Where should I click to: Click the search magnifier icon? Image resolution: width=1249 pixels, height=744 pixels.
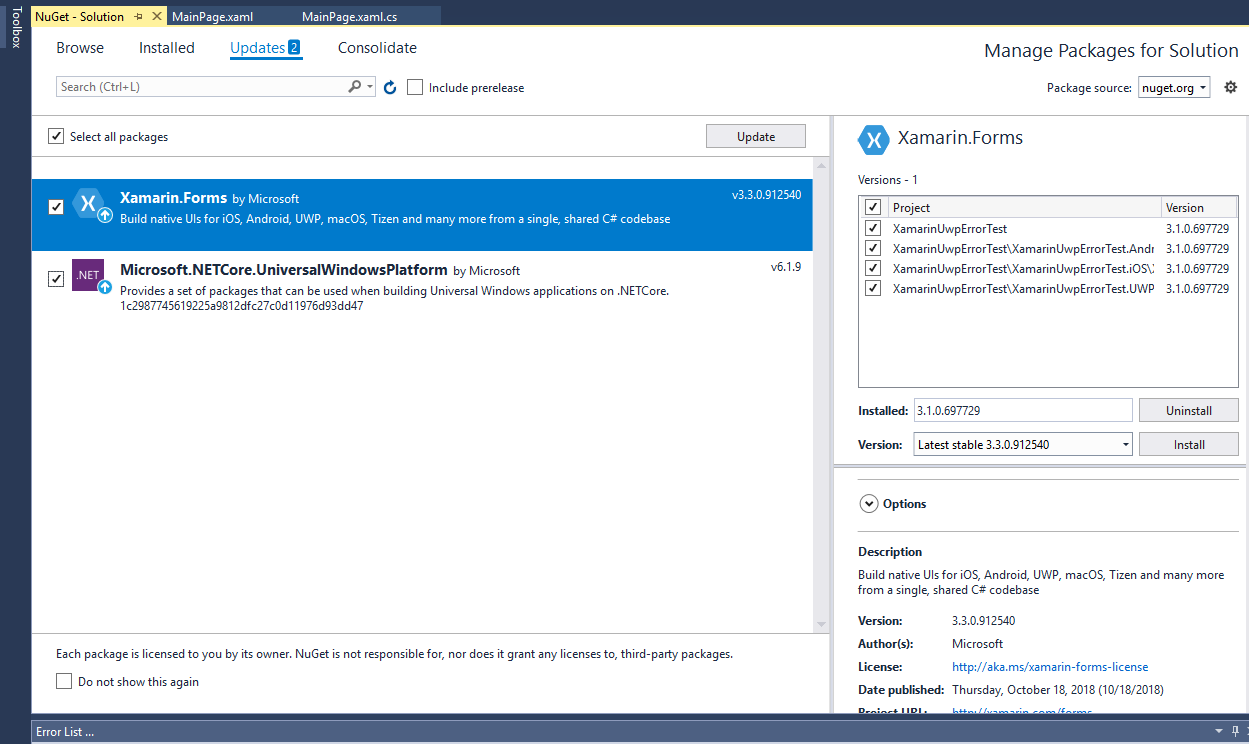[x=355, y=87]
